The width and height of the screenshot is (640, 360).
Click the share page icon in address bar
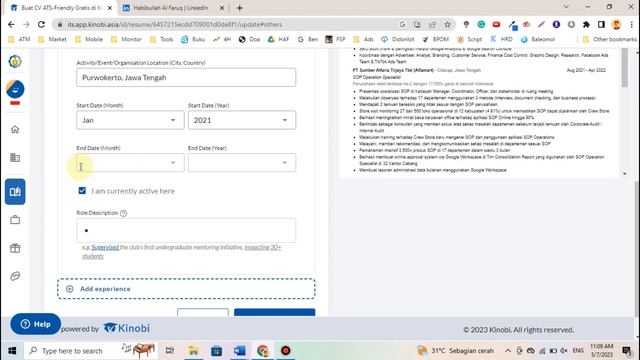[432, 24]
